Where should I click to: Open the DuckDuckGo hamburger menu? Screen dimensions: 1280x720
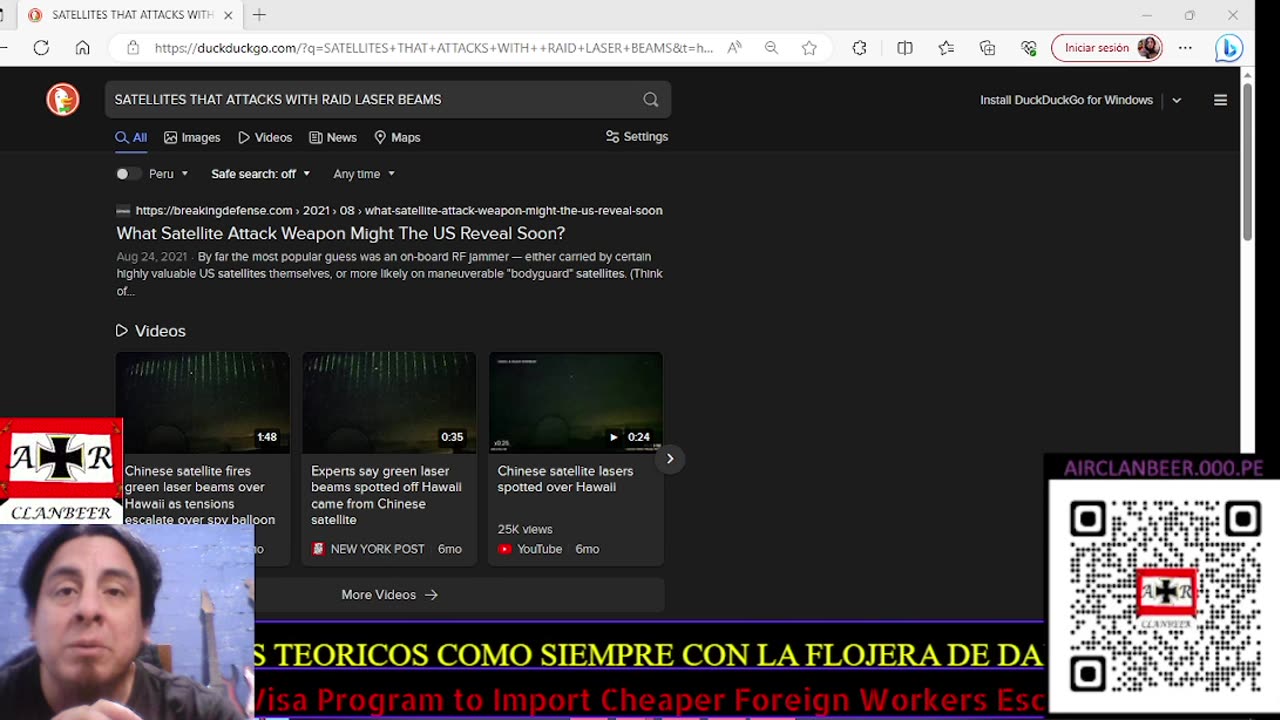[x=1220, y=100]
